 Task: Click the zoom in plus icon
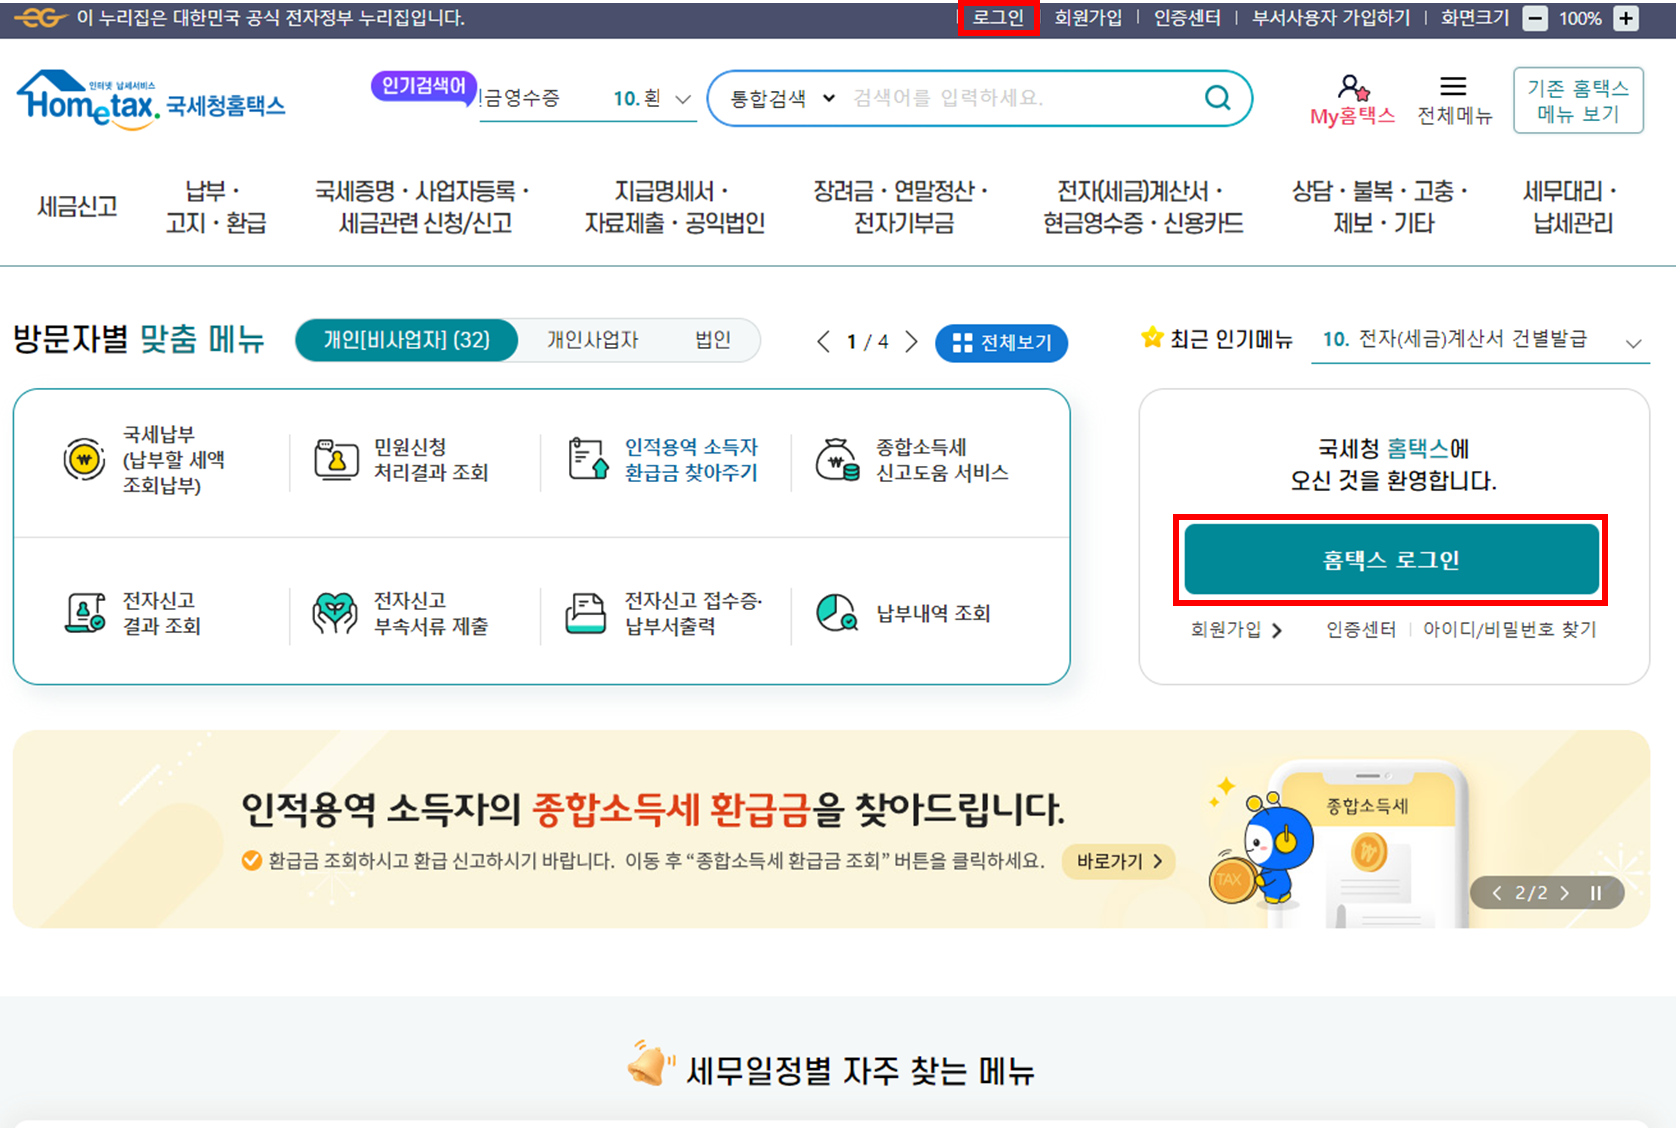point(1627,18)
